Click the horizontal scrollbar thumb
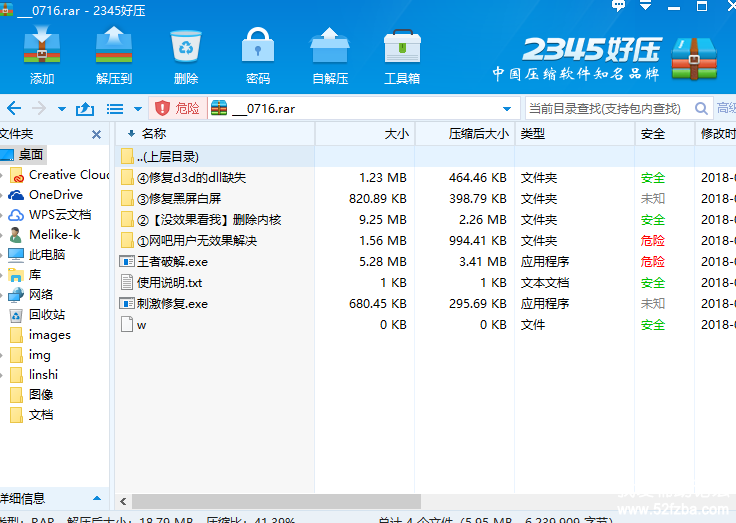 pyautogui.click(x=276, y=501)
